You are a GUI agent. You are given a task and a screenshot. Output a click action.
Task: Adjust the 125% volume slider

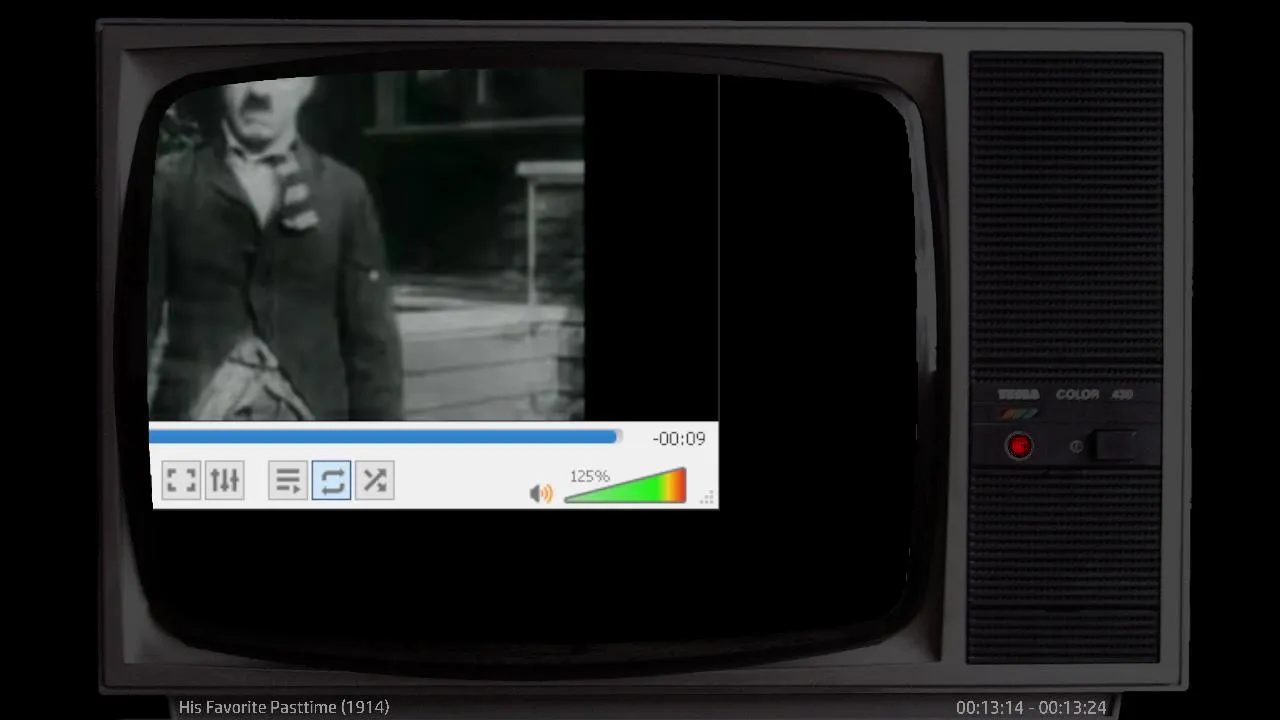[x=625, y=485]
